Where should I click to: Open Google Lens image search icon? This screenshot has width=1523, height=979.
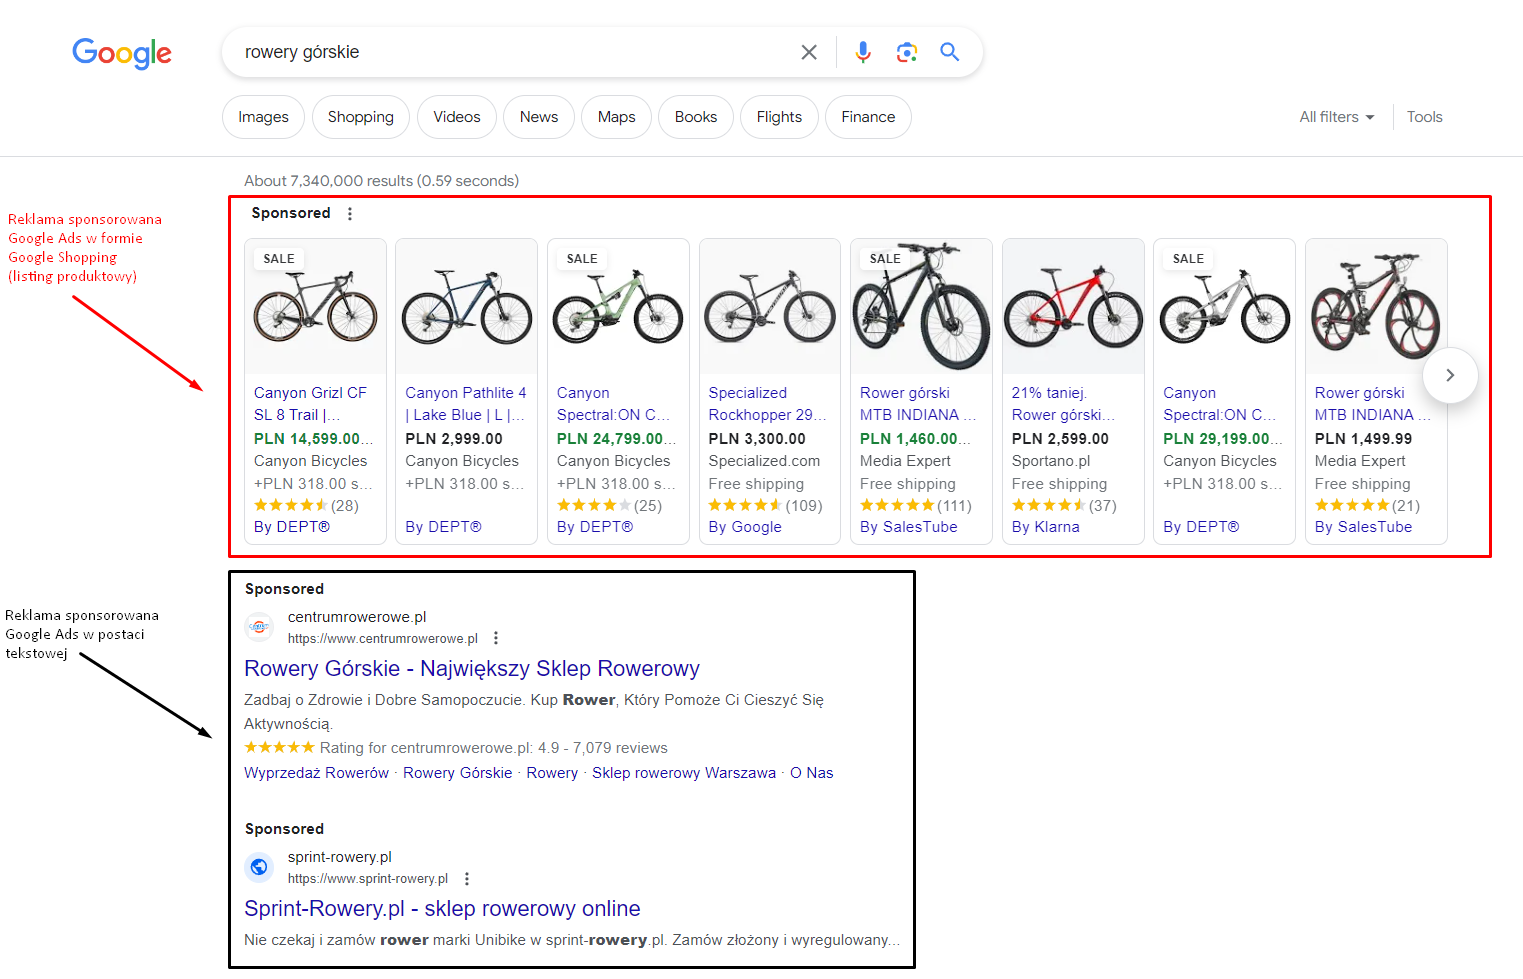point(907,52)
